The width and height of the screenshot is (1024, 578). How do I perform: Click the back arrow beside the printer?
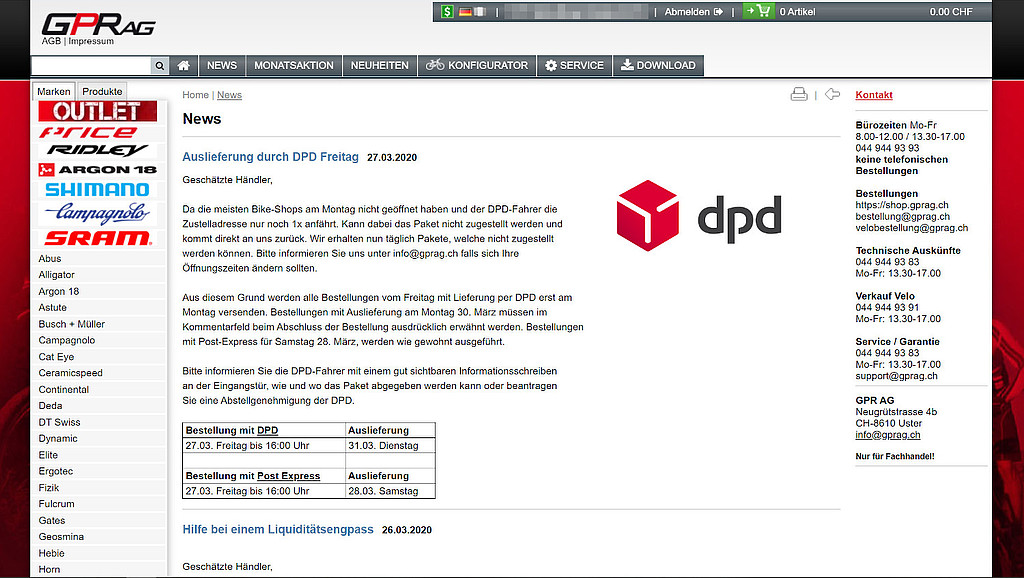coord(832,95)
